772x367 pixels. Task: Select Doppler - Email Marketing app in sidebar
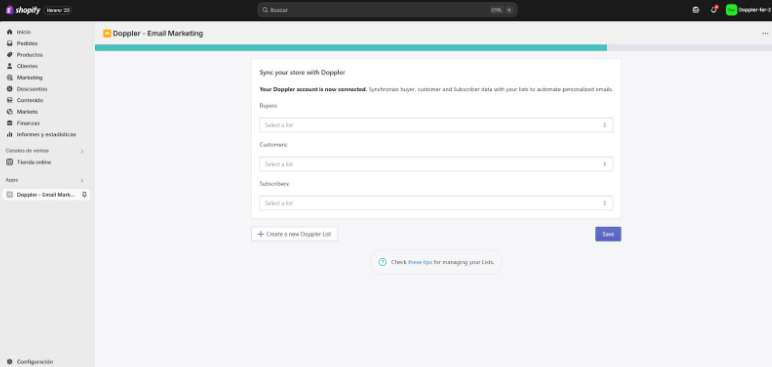click(x=46, y=195)
